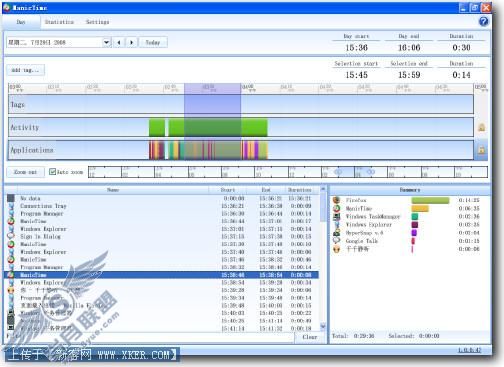504x367 pixels.
Task: Select HyperSnap entry in Summary
Action: [408, 233]
